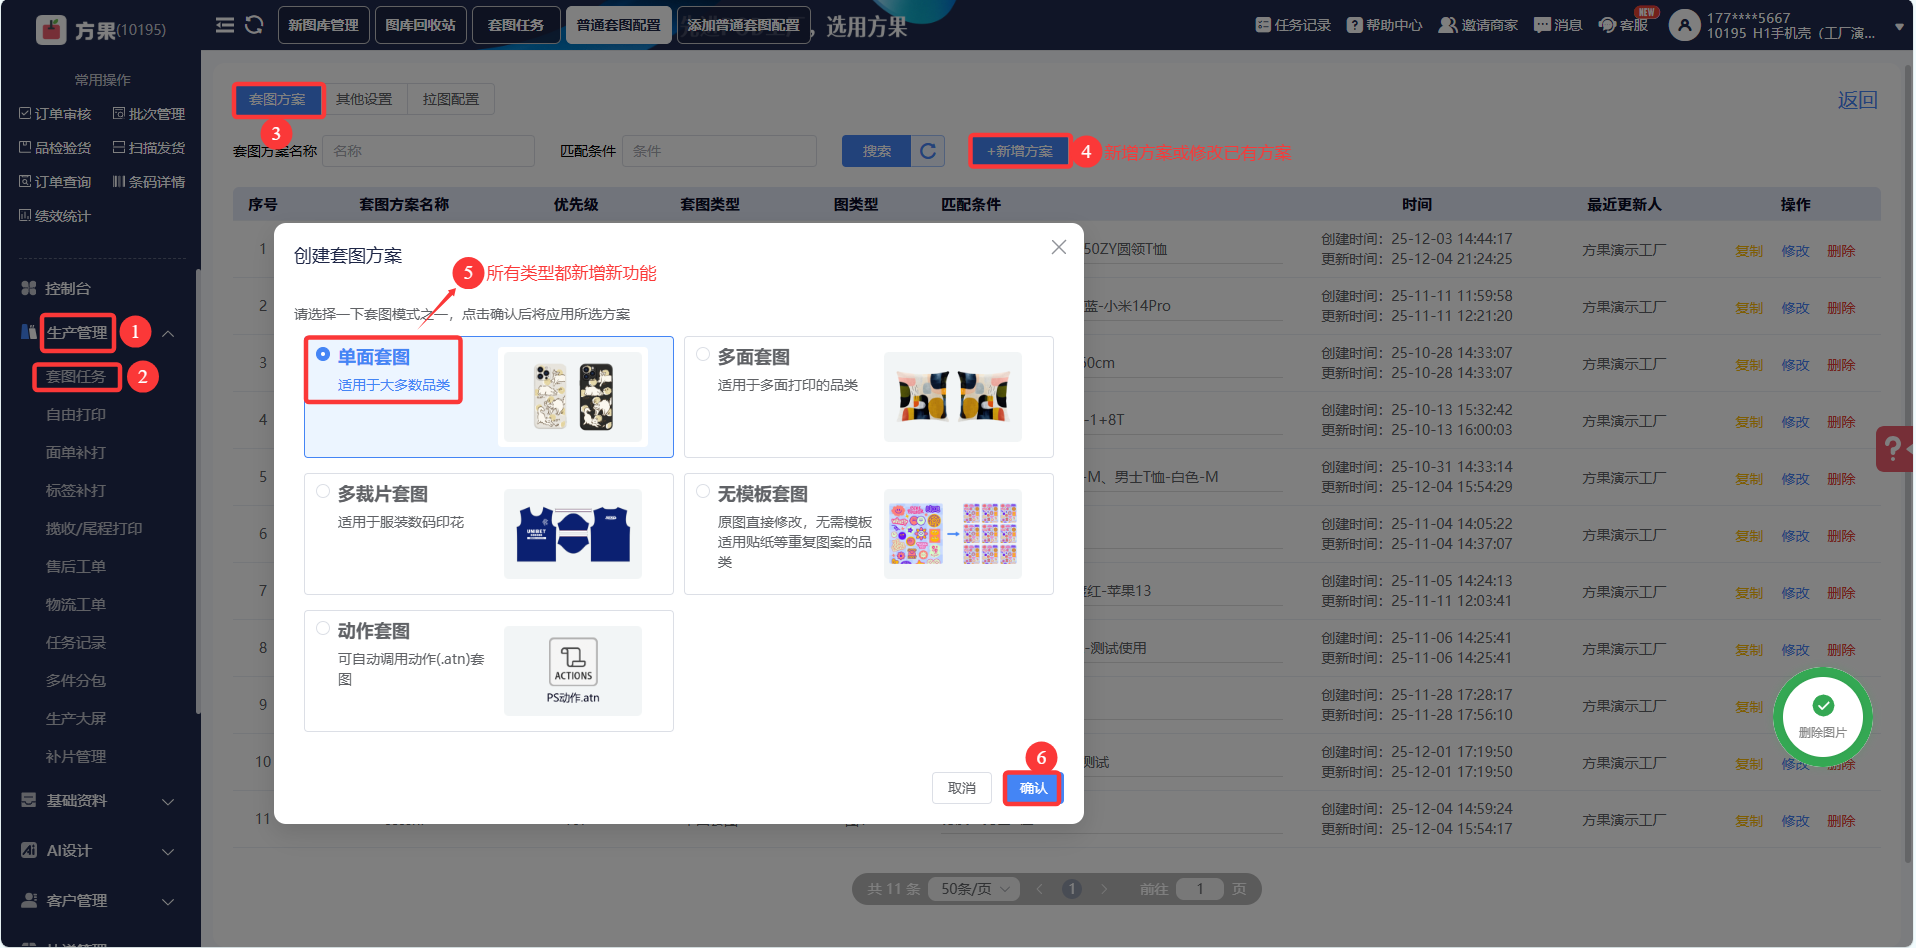Select the 单面套图 radio option

click(323, 355)
